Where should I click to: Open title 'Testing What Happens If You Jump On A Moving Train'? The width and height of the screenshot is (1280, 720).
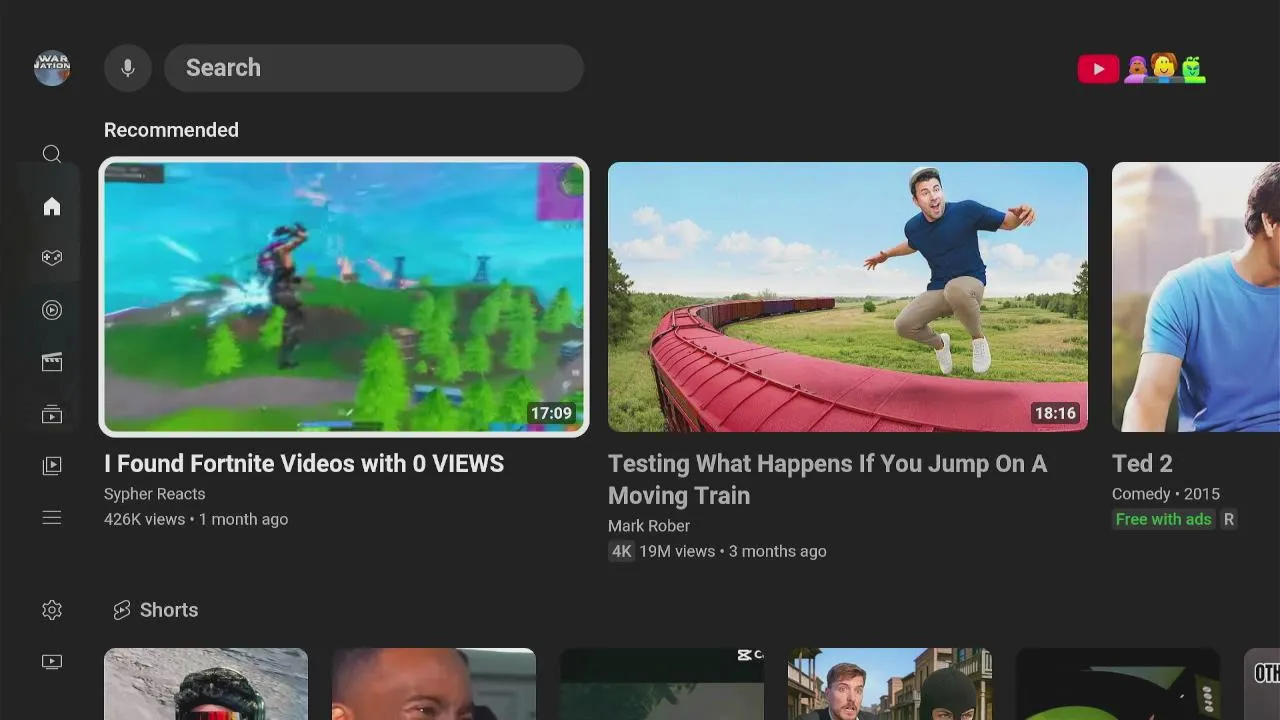point(828,480)
